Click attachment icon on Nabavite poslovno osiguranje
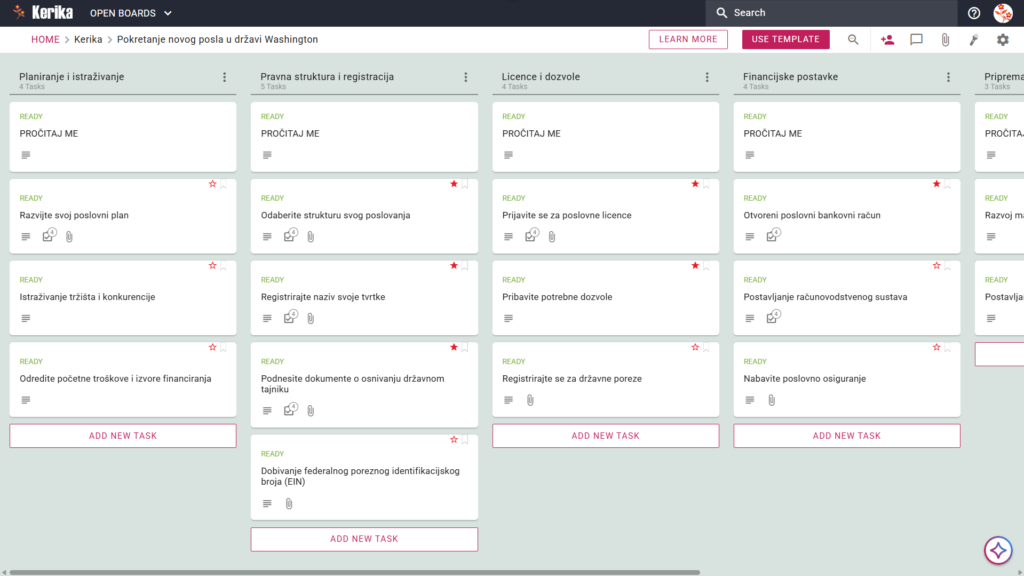Screen dimensions: 1024x576 tap(771, 400)
